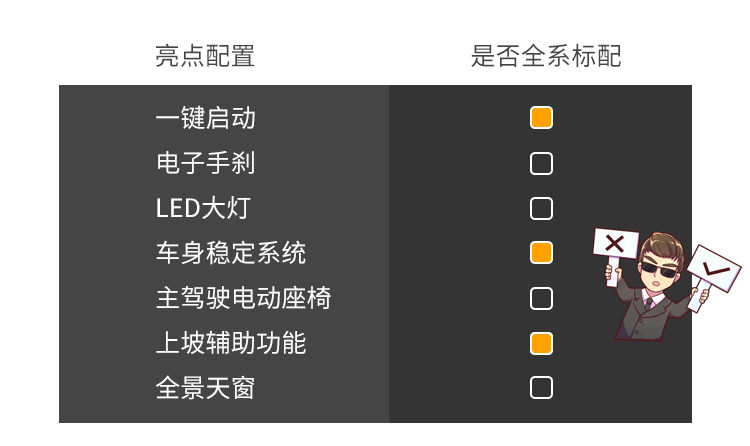The height and width of the screenshot is (446, 750).
Task: Disable the 上坡辅助功能 checkbox
Action: coord(541,343)
